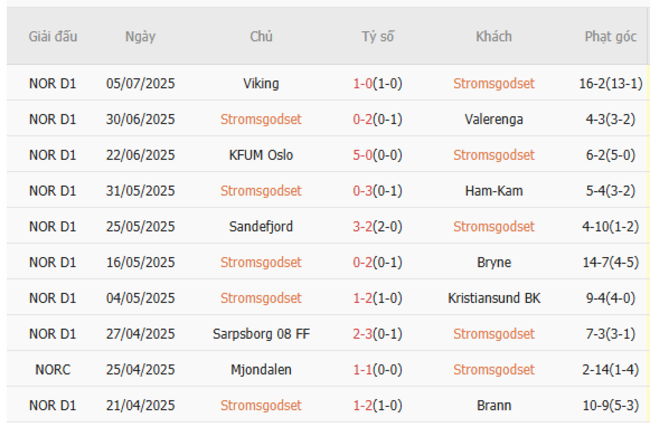Click the Ngày column header
The image size is (650, 427).
tap(140, 37)
